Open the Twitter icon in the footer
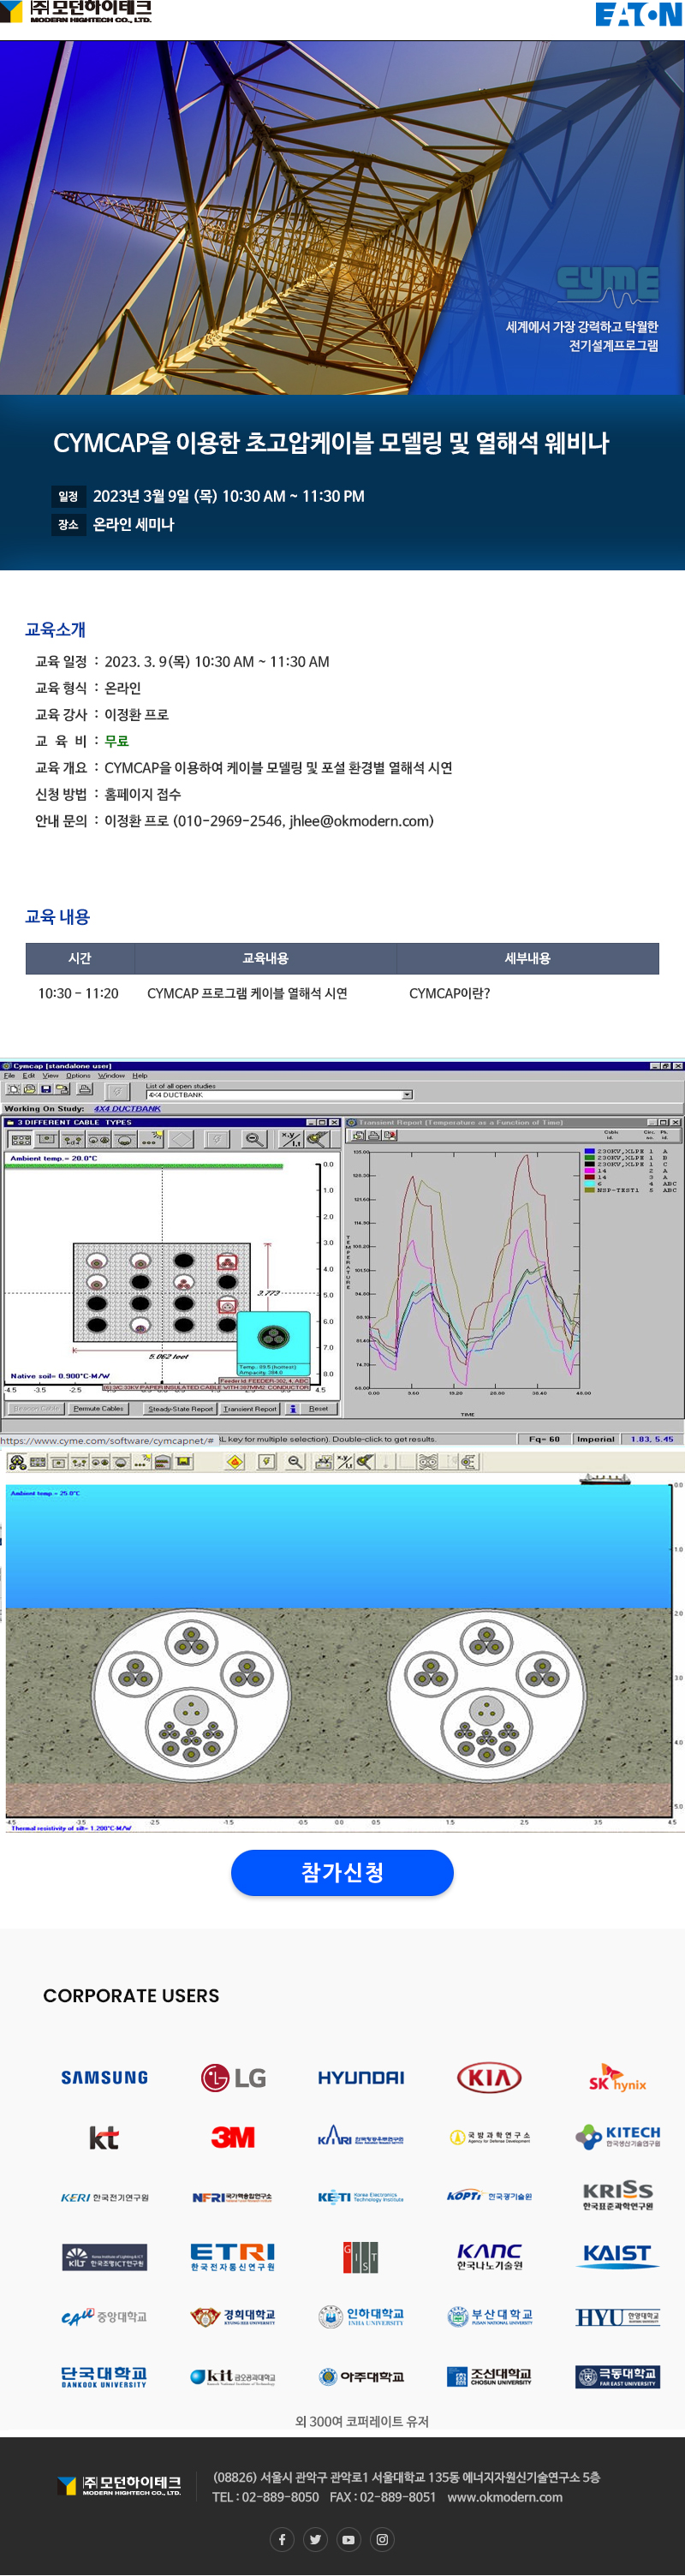 315,2539
